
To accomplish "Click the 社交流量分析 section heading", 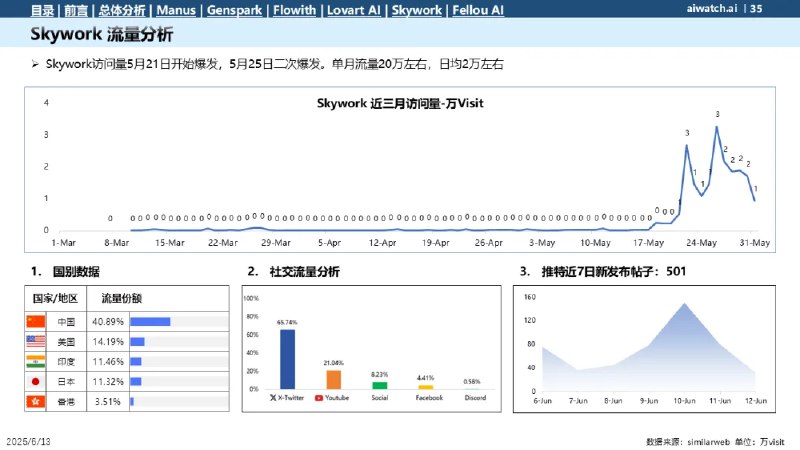I will point(305,271).
